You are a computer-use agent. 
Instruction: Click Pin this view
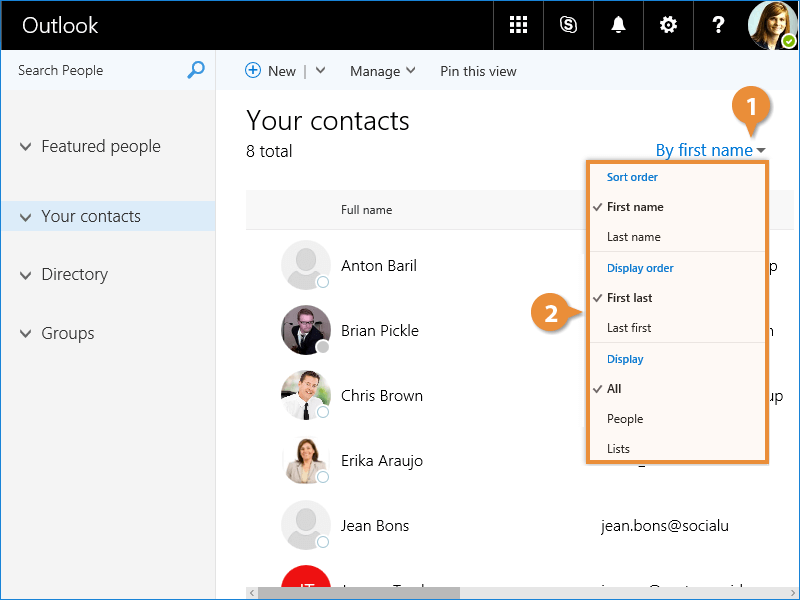click(478, 71)
